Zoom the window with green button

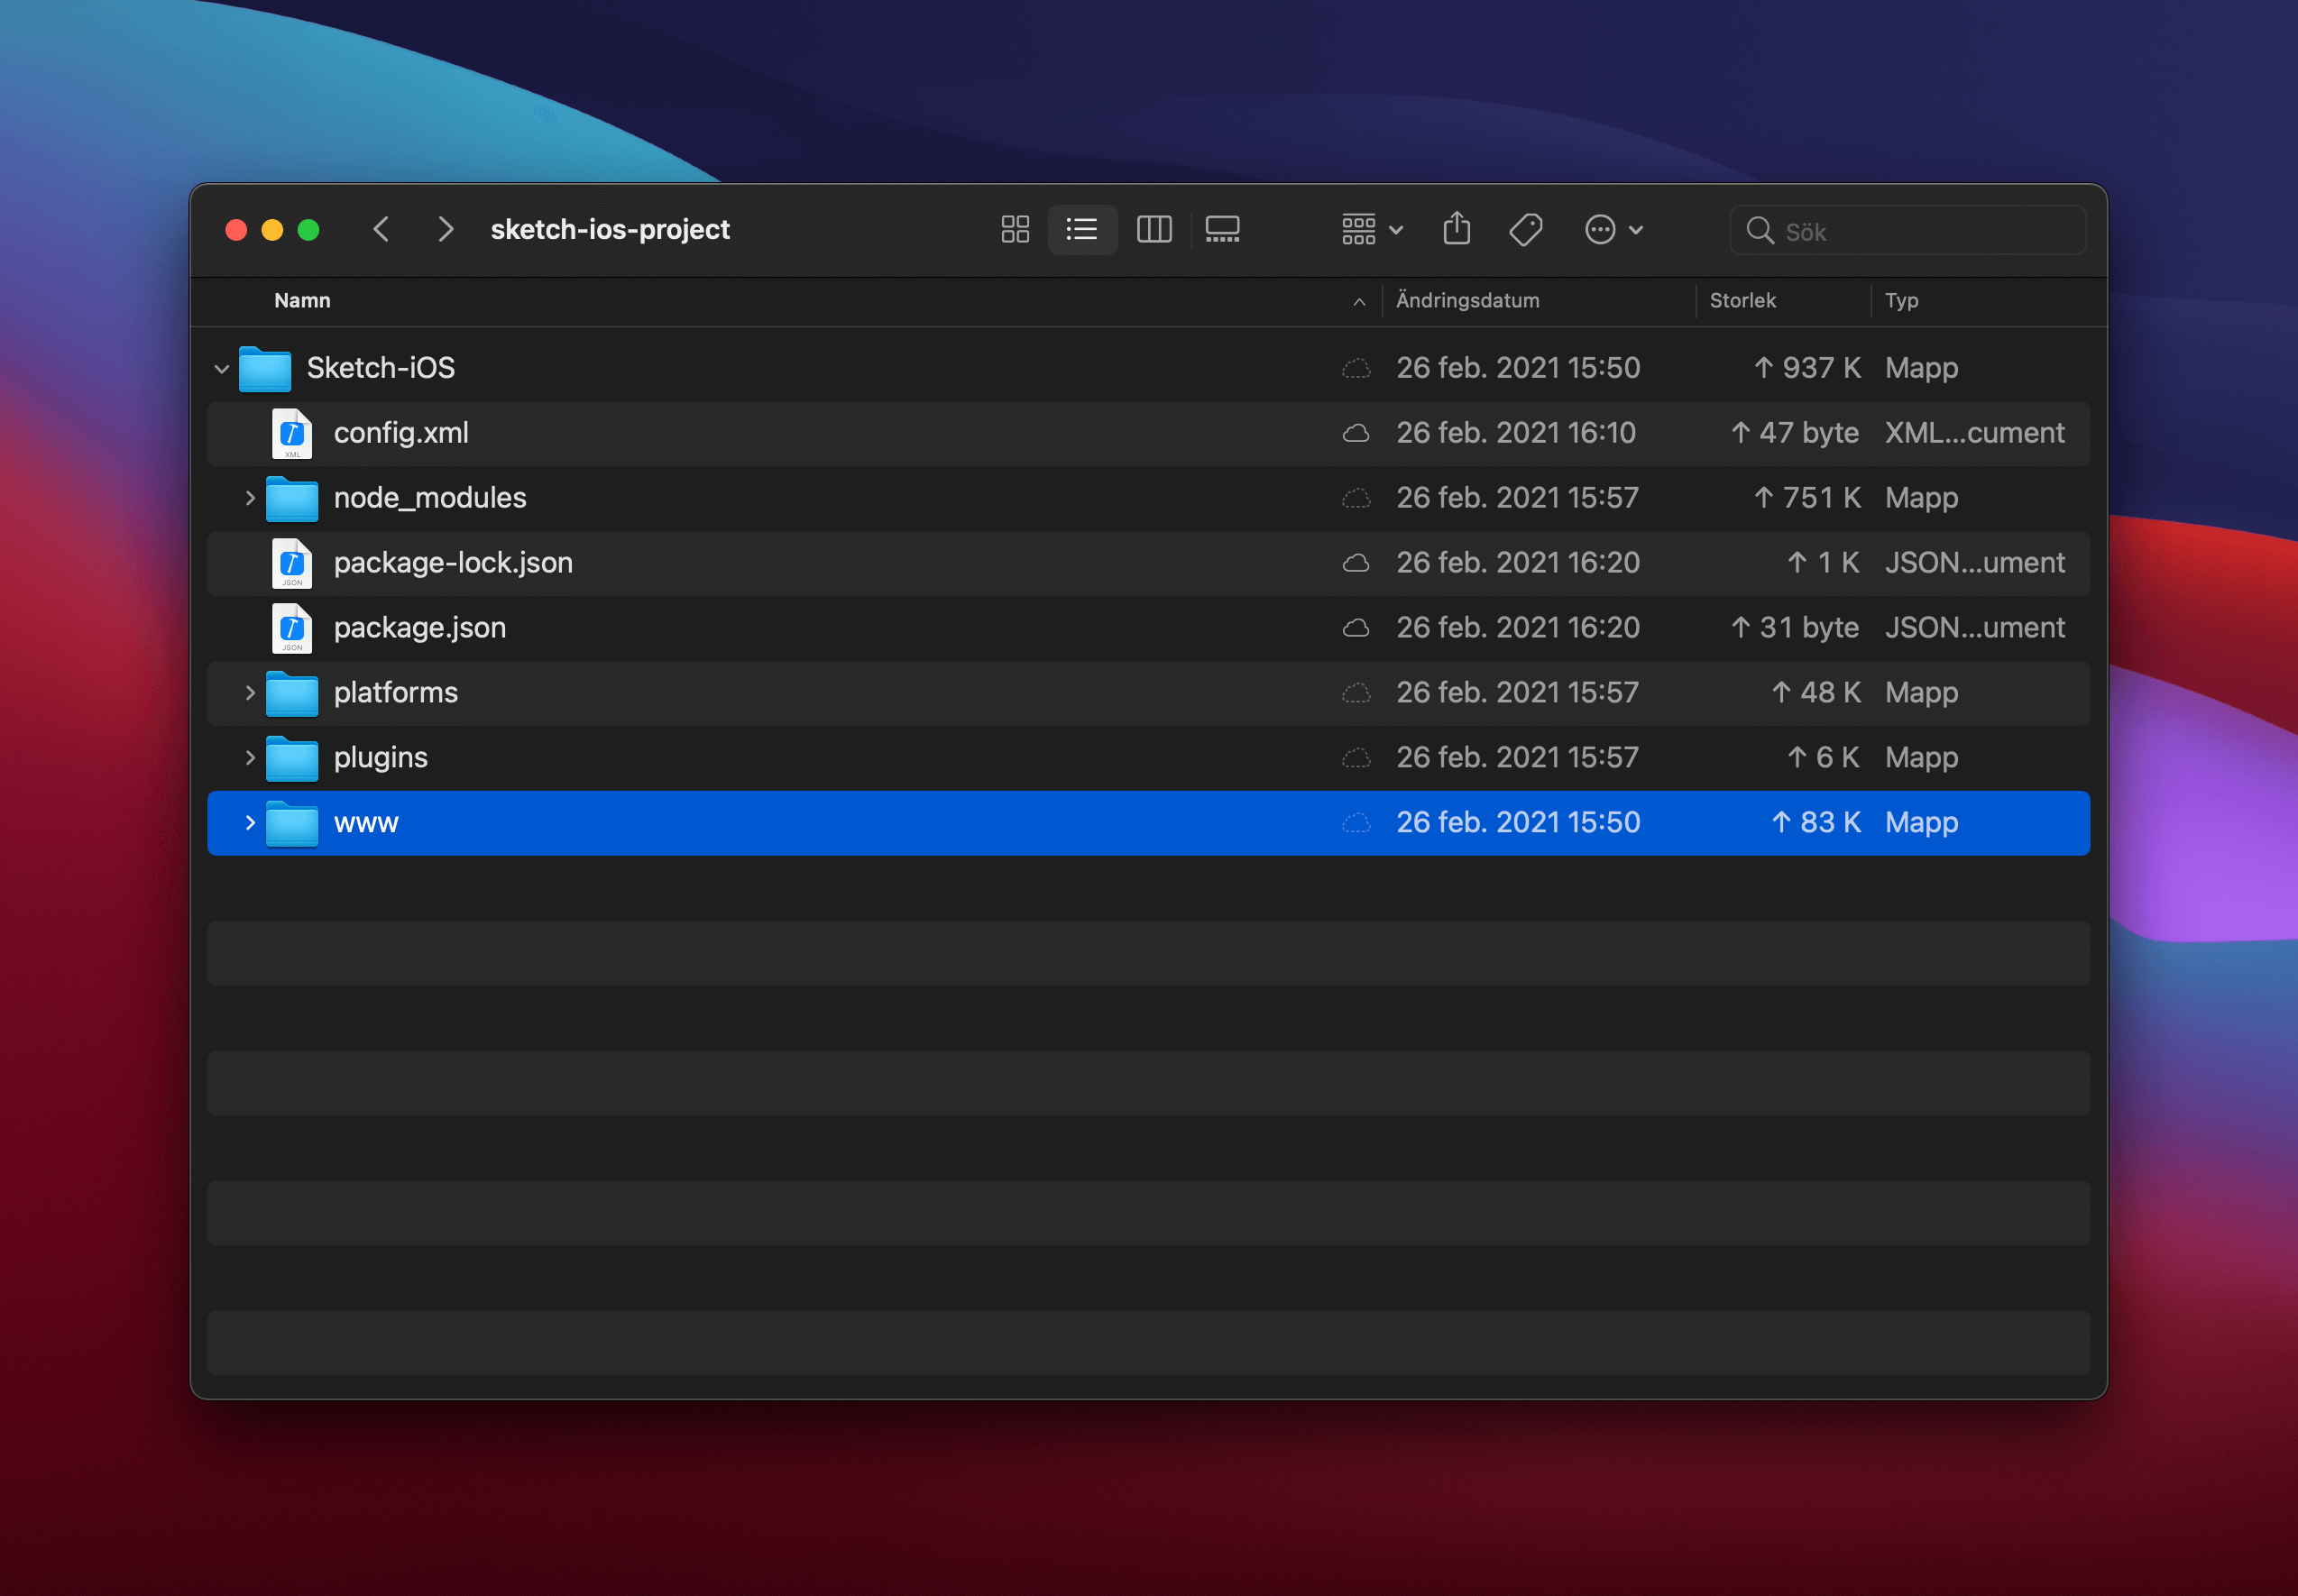coord(309,230)
